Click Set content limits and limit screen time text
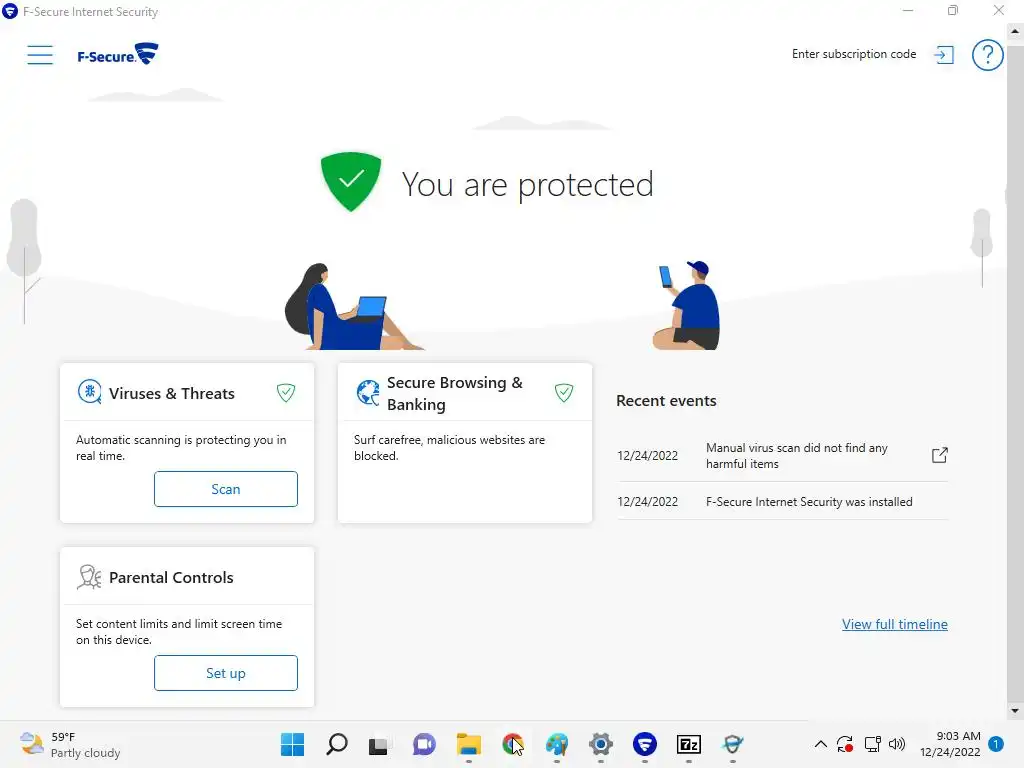This screenshot has width=1024, height=768. click(x=179, y=632)
